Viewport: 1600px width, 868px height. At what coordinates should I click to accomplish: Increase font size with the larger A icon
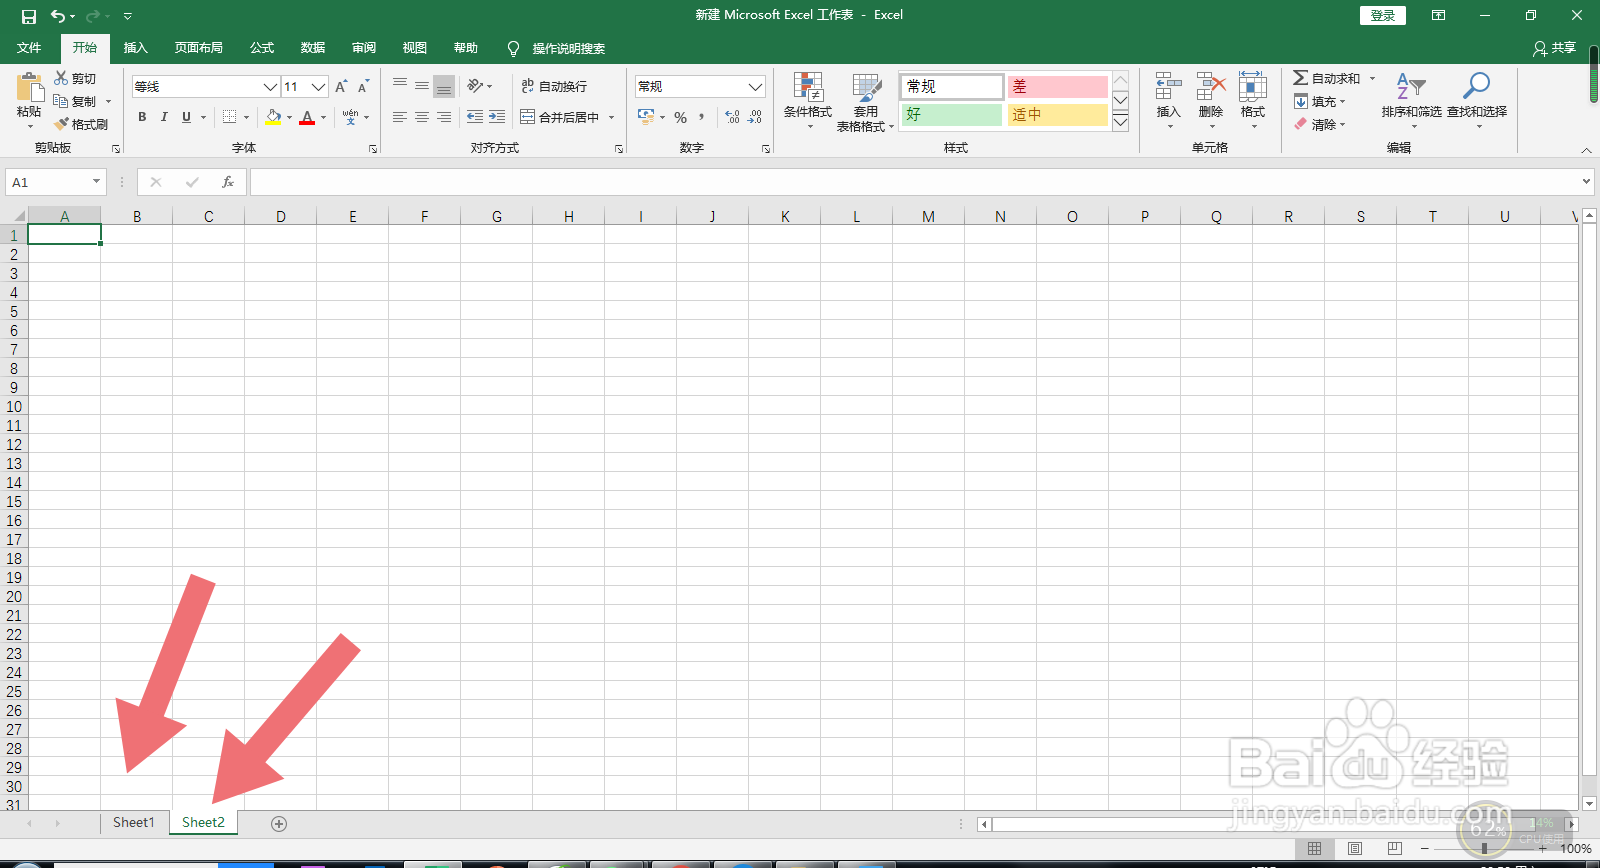click(341, 87)
